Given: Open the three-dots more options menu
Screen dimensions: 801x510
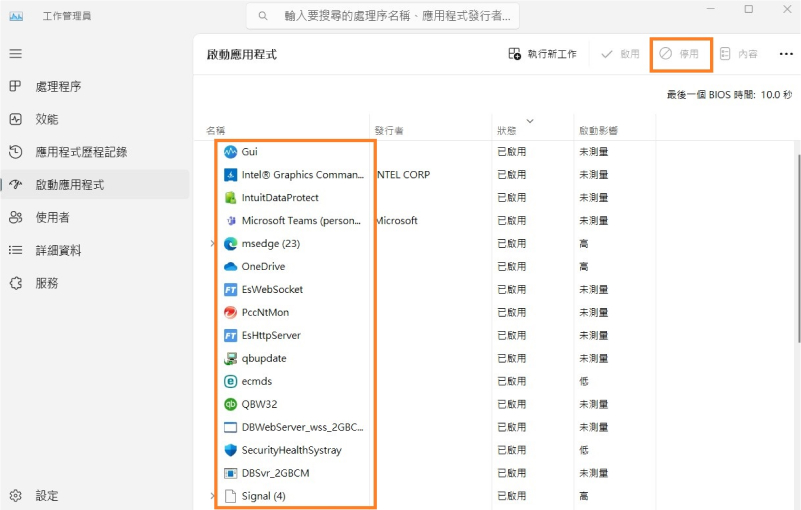Looking at the screenshot, I should (x=786, y=54).
